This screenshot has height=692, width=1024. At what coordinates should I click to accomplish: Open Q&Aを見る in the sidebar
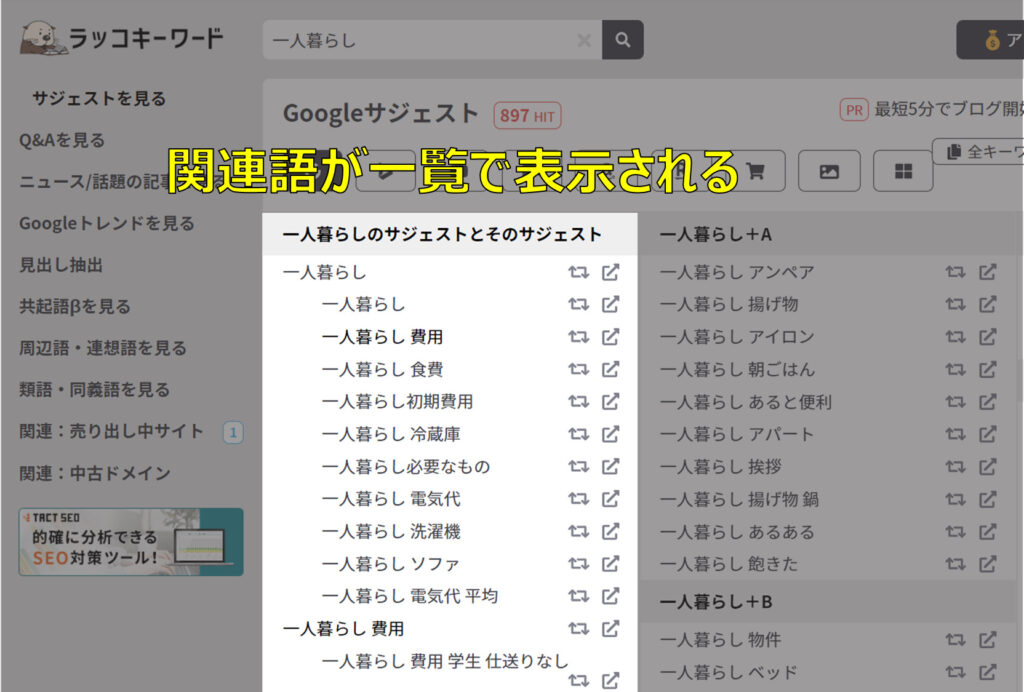[x=62, y=140]
